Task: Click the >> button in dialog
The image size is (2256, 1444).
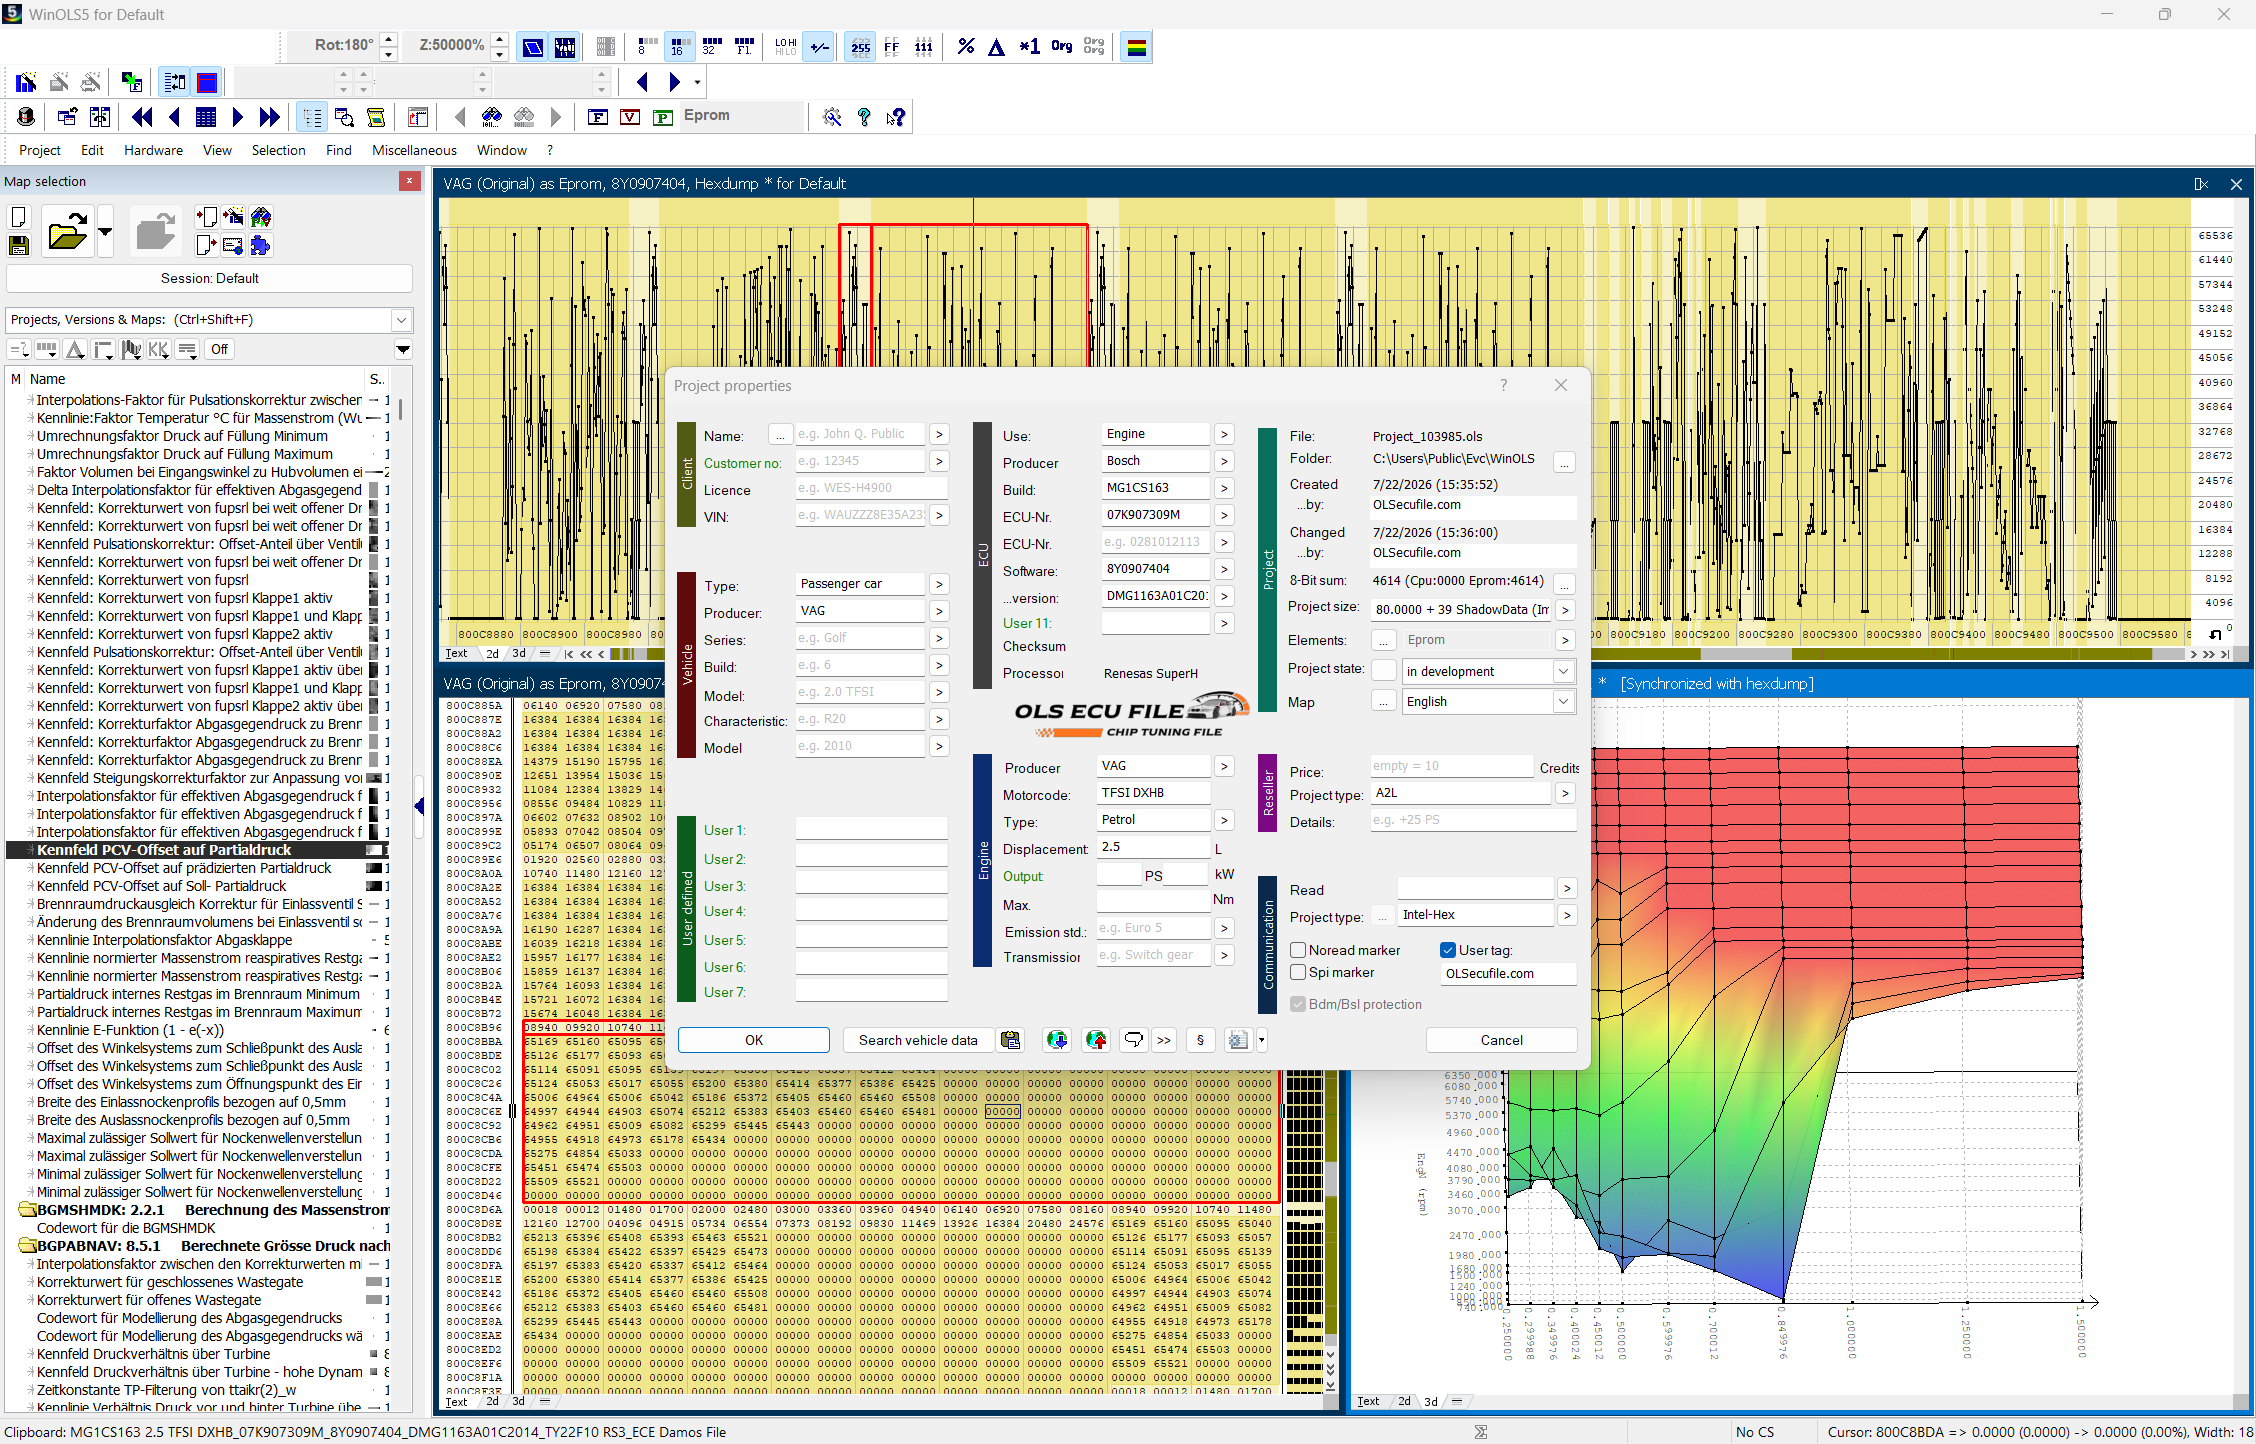Action: point(1164,1040)
